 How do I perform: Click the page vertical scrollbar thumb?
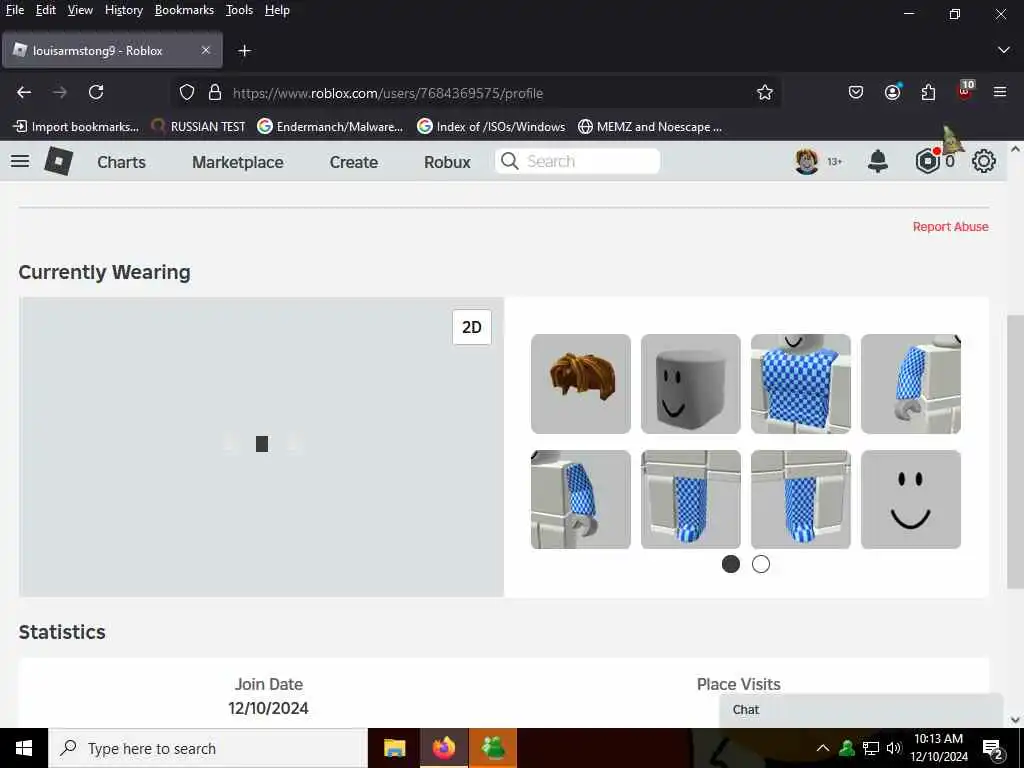pos(1015,451)
